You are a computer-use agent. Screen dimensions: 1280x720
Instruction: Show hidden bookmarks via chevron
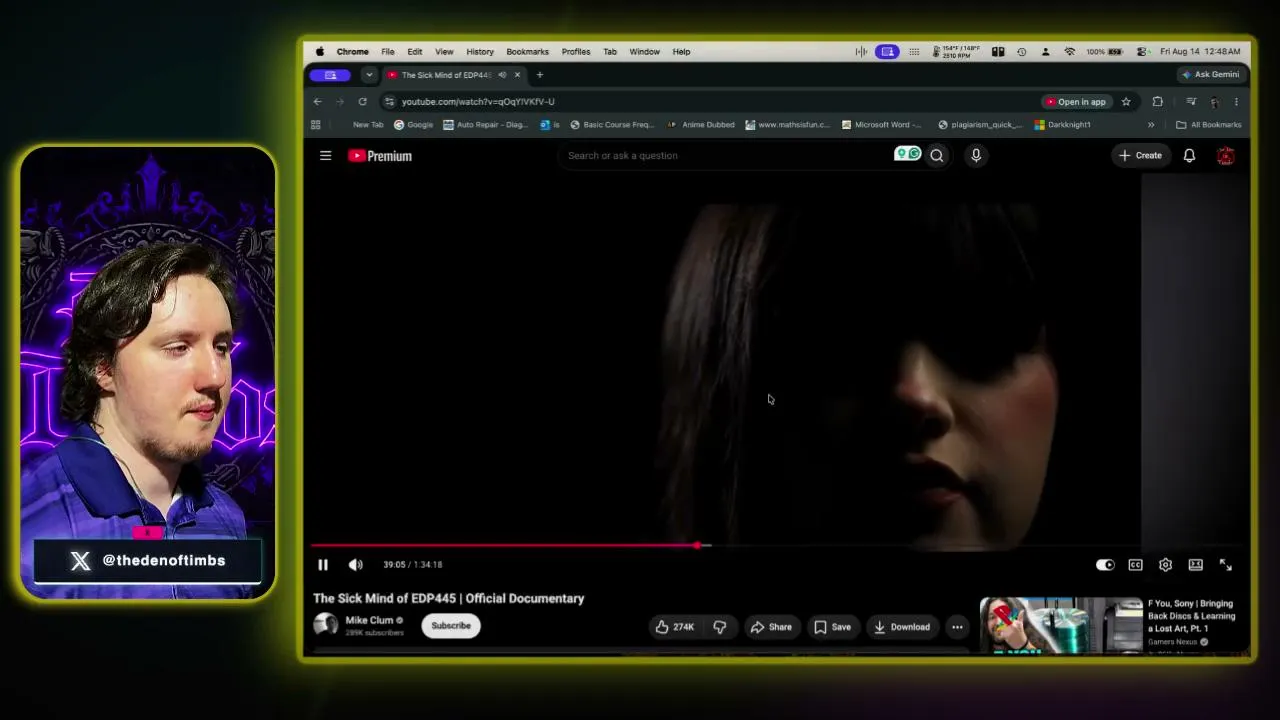[1151, 125]
